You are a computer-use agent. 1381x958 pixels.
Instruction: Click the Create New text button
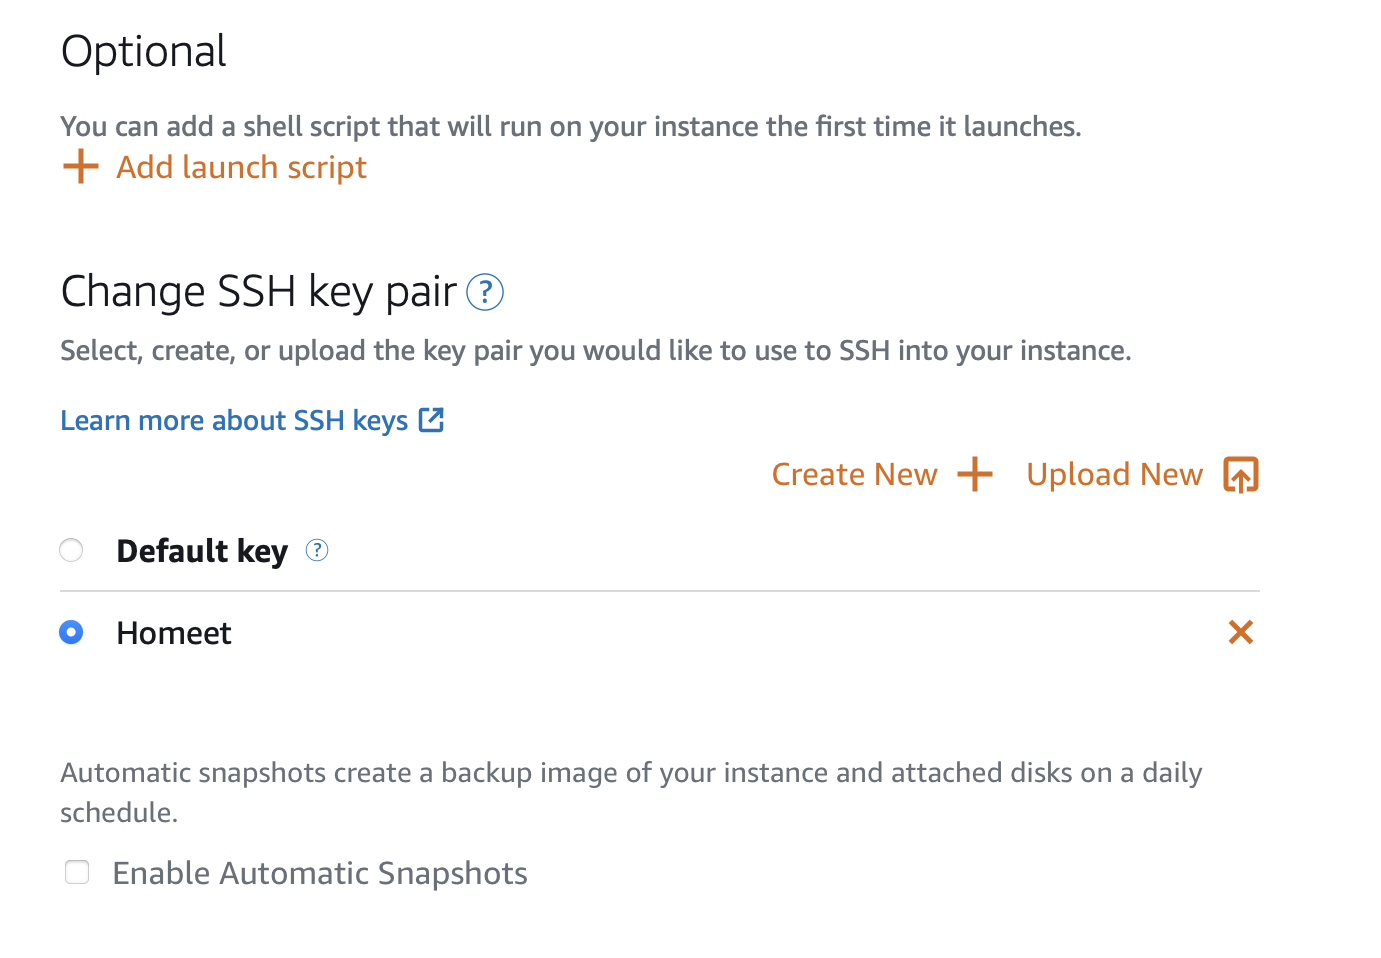[855, 474]
